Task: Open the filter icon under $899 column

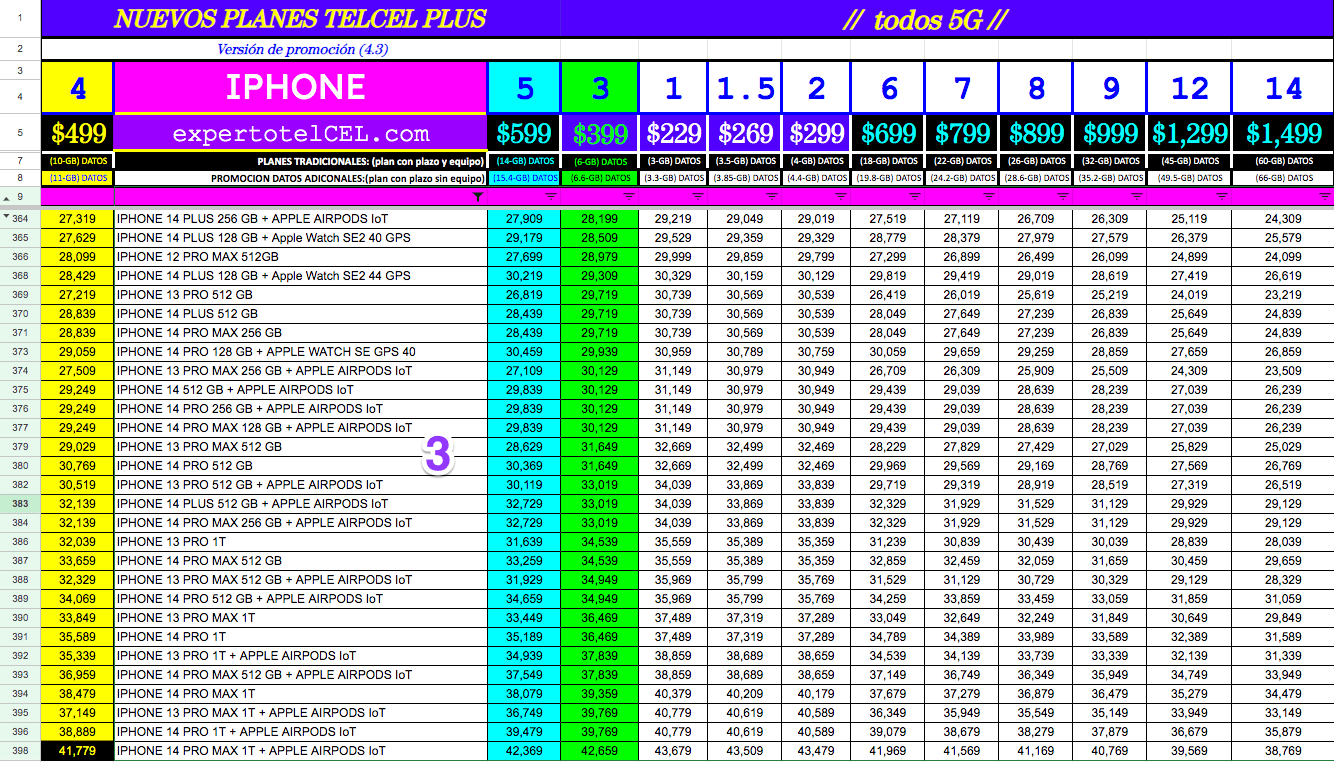Action: coord(1063,197)
